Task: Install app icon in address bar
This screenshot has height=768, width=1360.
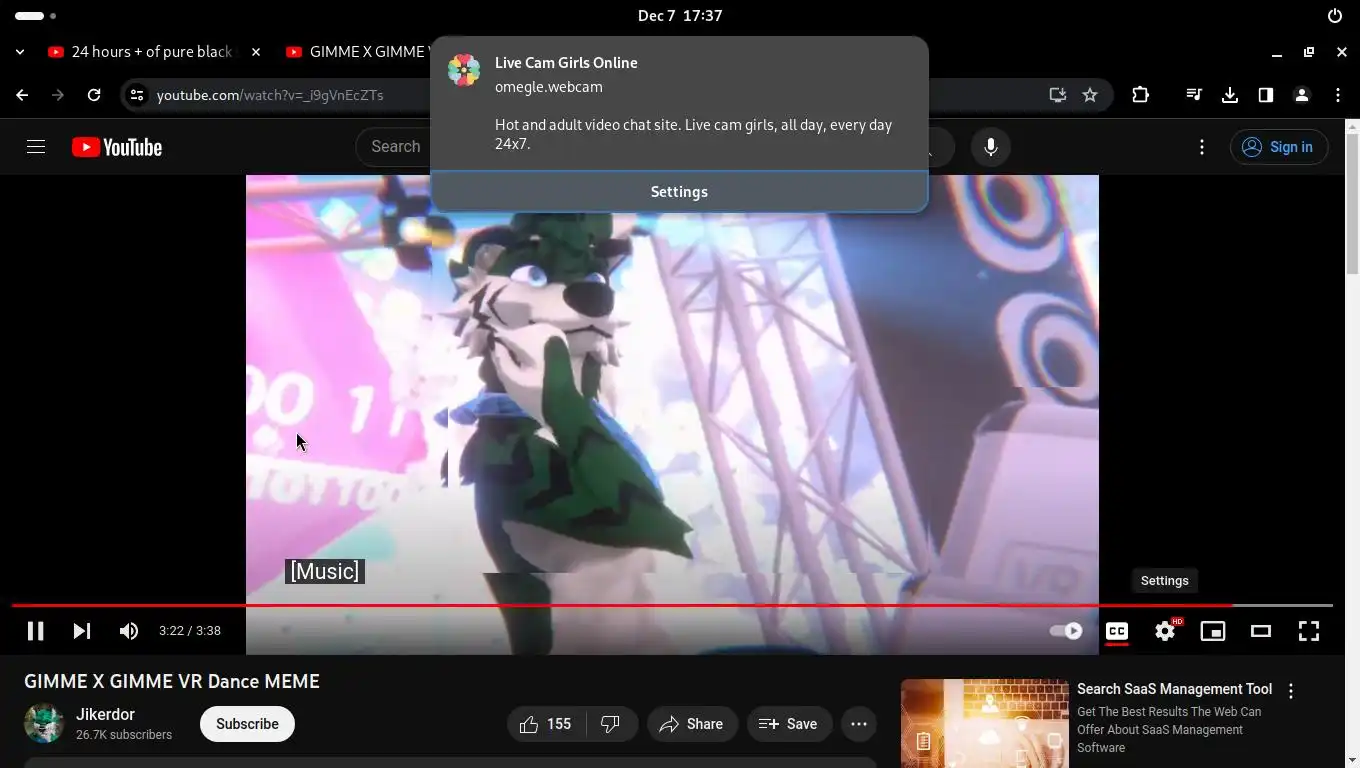Action: (x=1057, y=95)
